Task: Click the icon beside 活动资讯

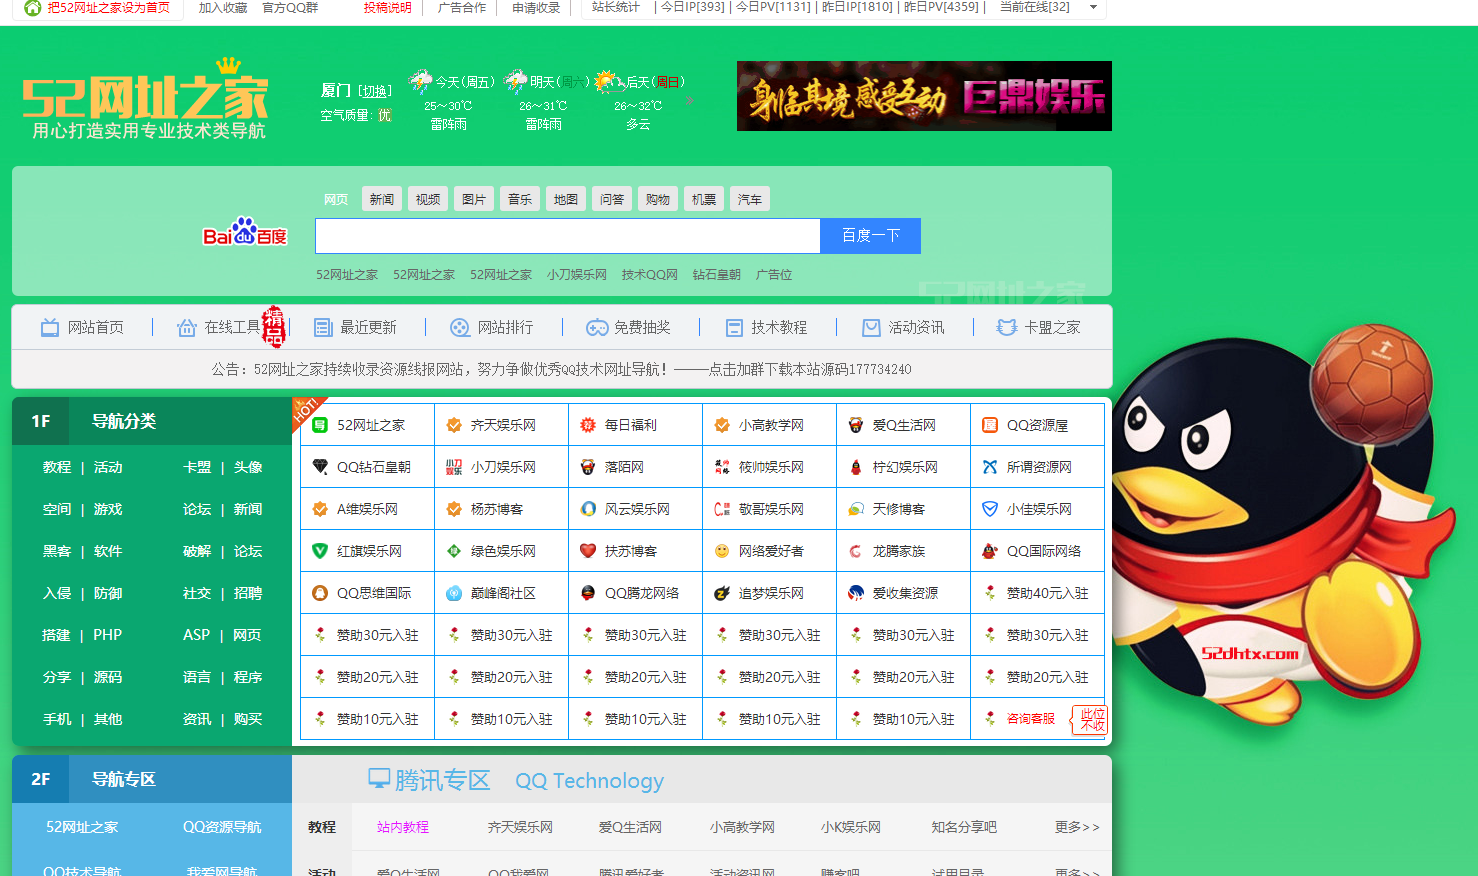Action: [x=872, y=327]
